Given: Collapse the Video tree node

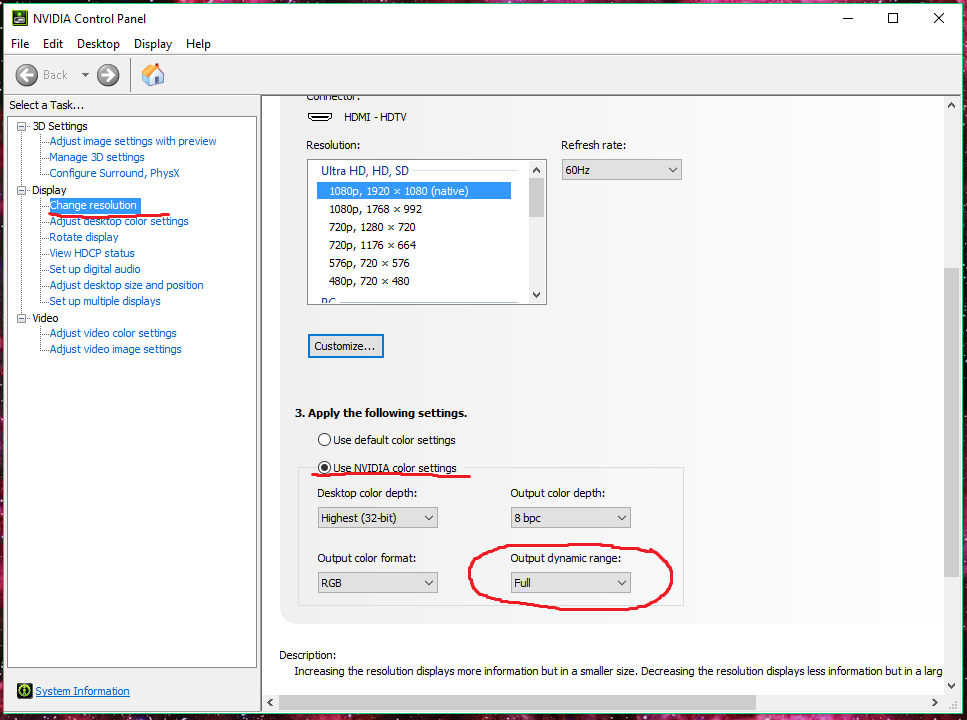Looking at the screenshot, I should coord(22,318).
